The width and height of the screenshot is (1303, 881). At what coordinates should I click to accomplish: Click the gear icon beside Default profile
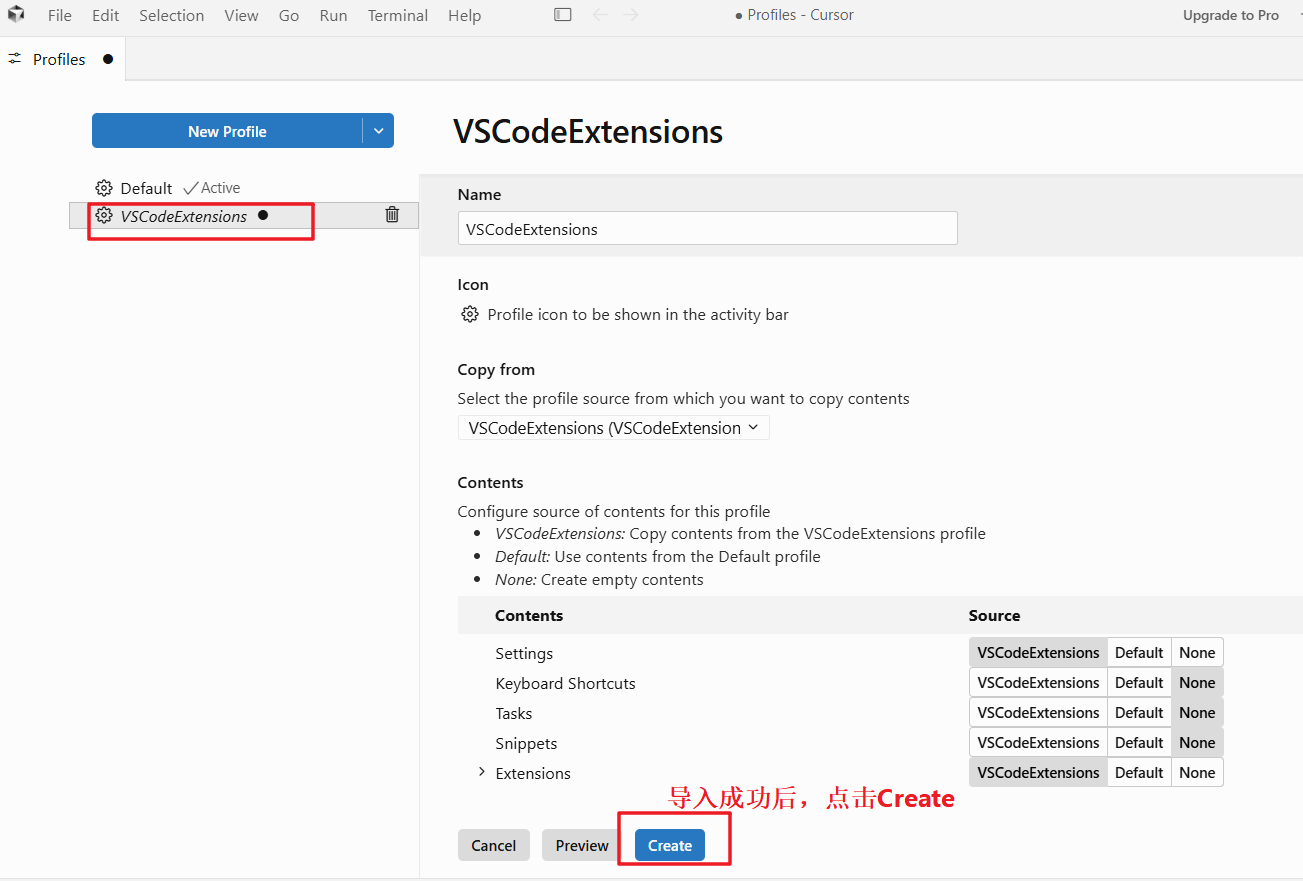(104, 188)
